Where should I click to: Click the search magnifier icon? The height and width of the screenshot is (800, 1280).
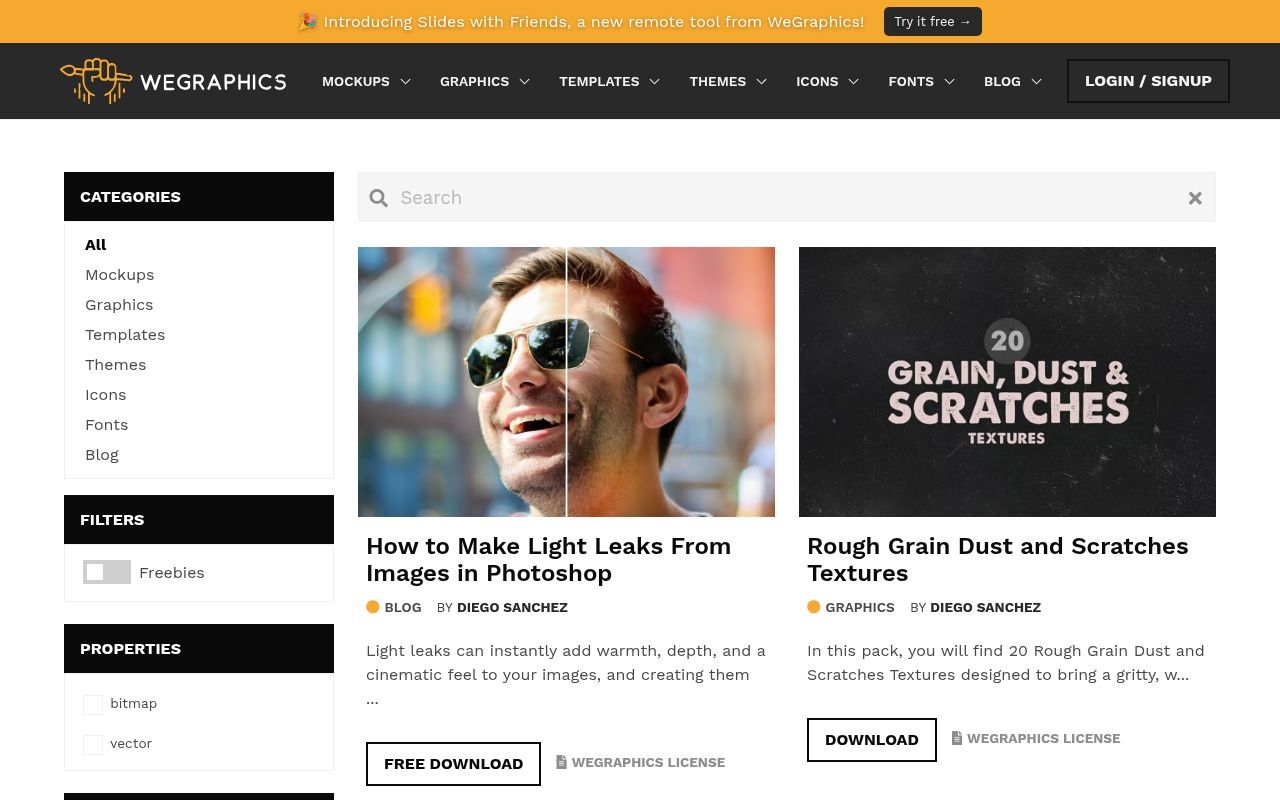coord(379,198)
